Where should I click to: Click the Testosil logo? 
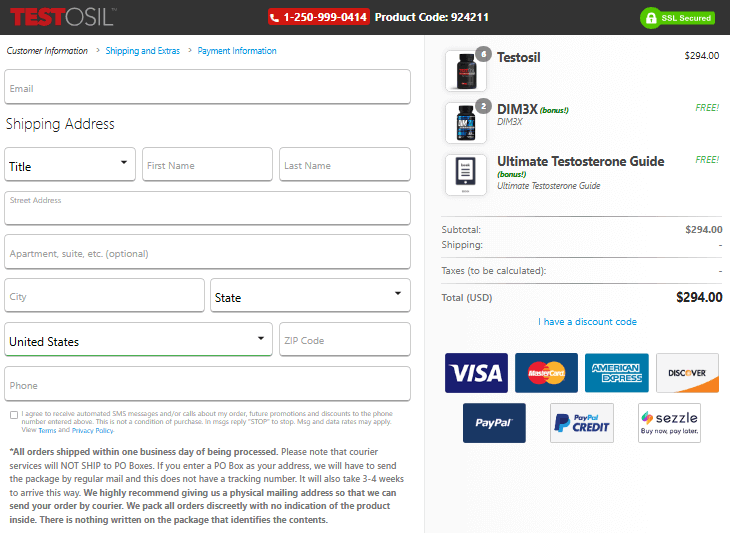(x=63, y=17)
